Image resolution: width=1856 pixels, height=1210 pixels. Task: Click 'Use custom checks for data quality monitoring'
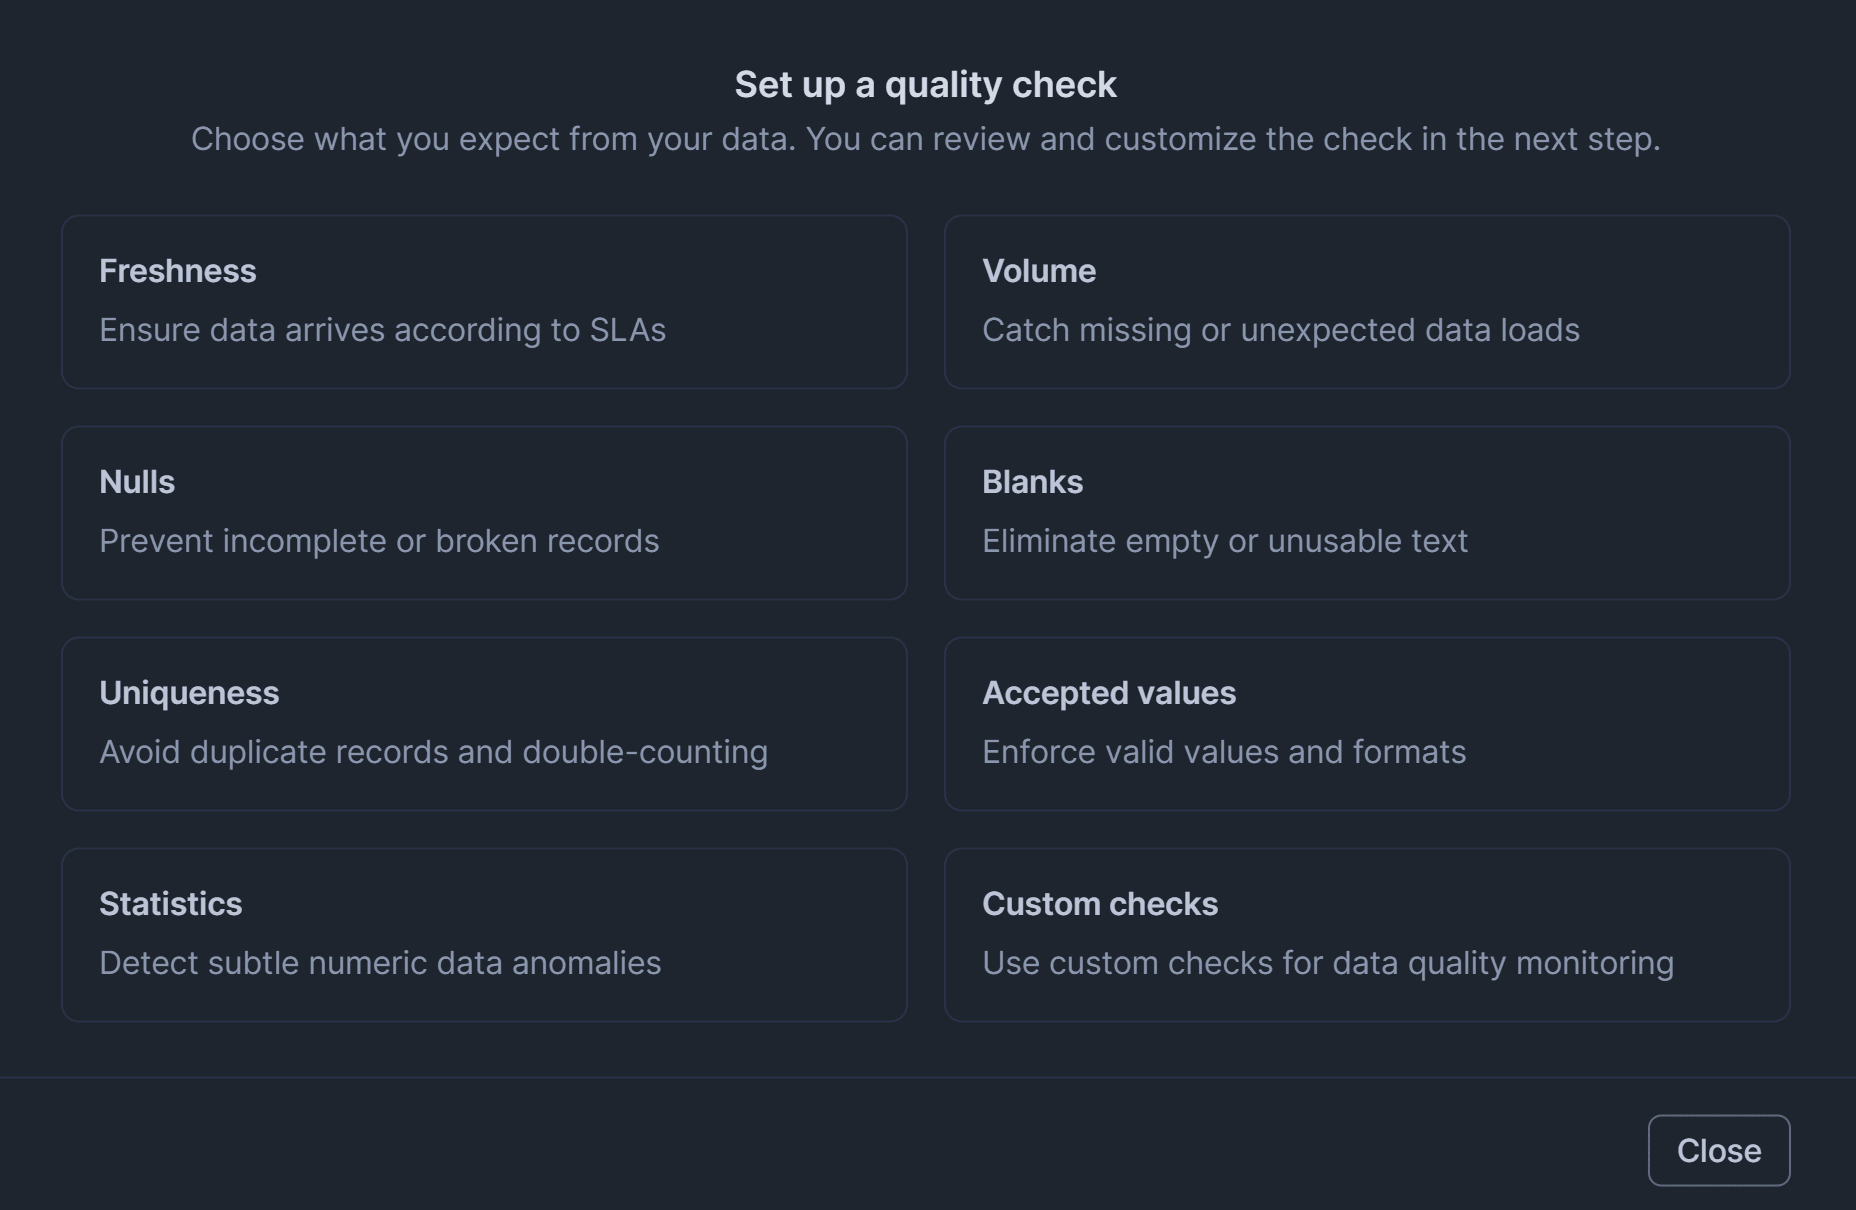[x=1327, y=963]
